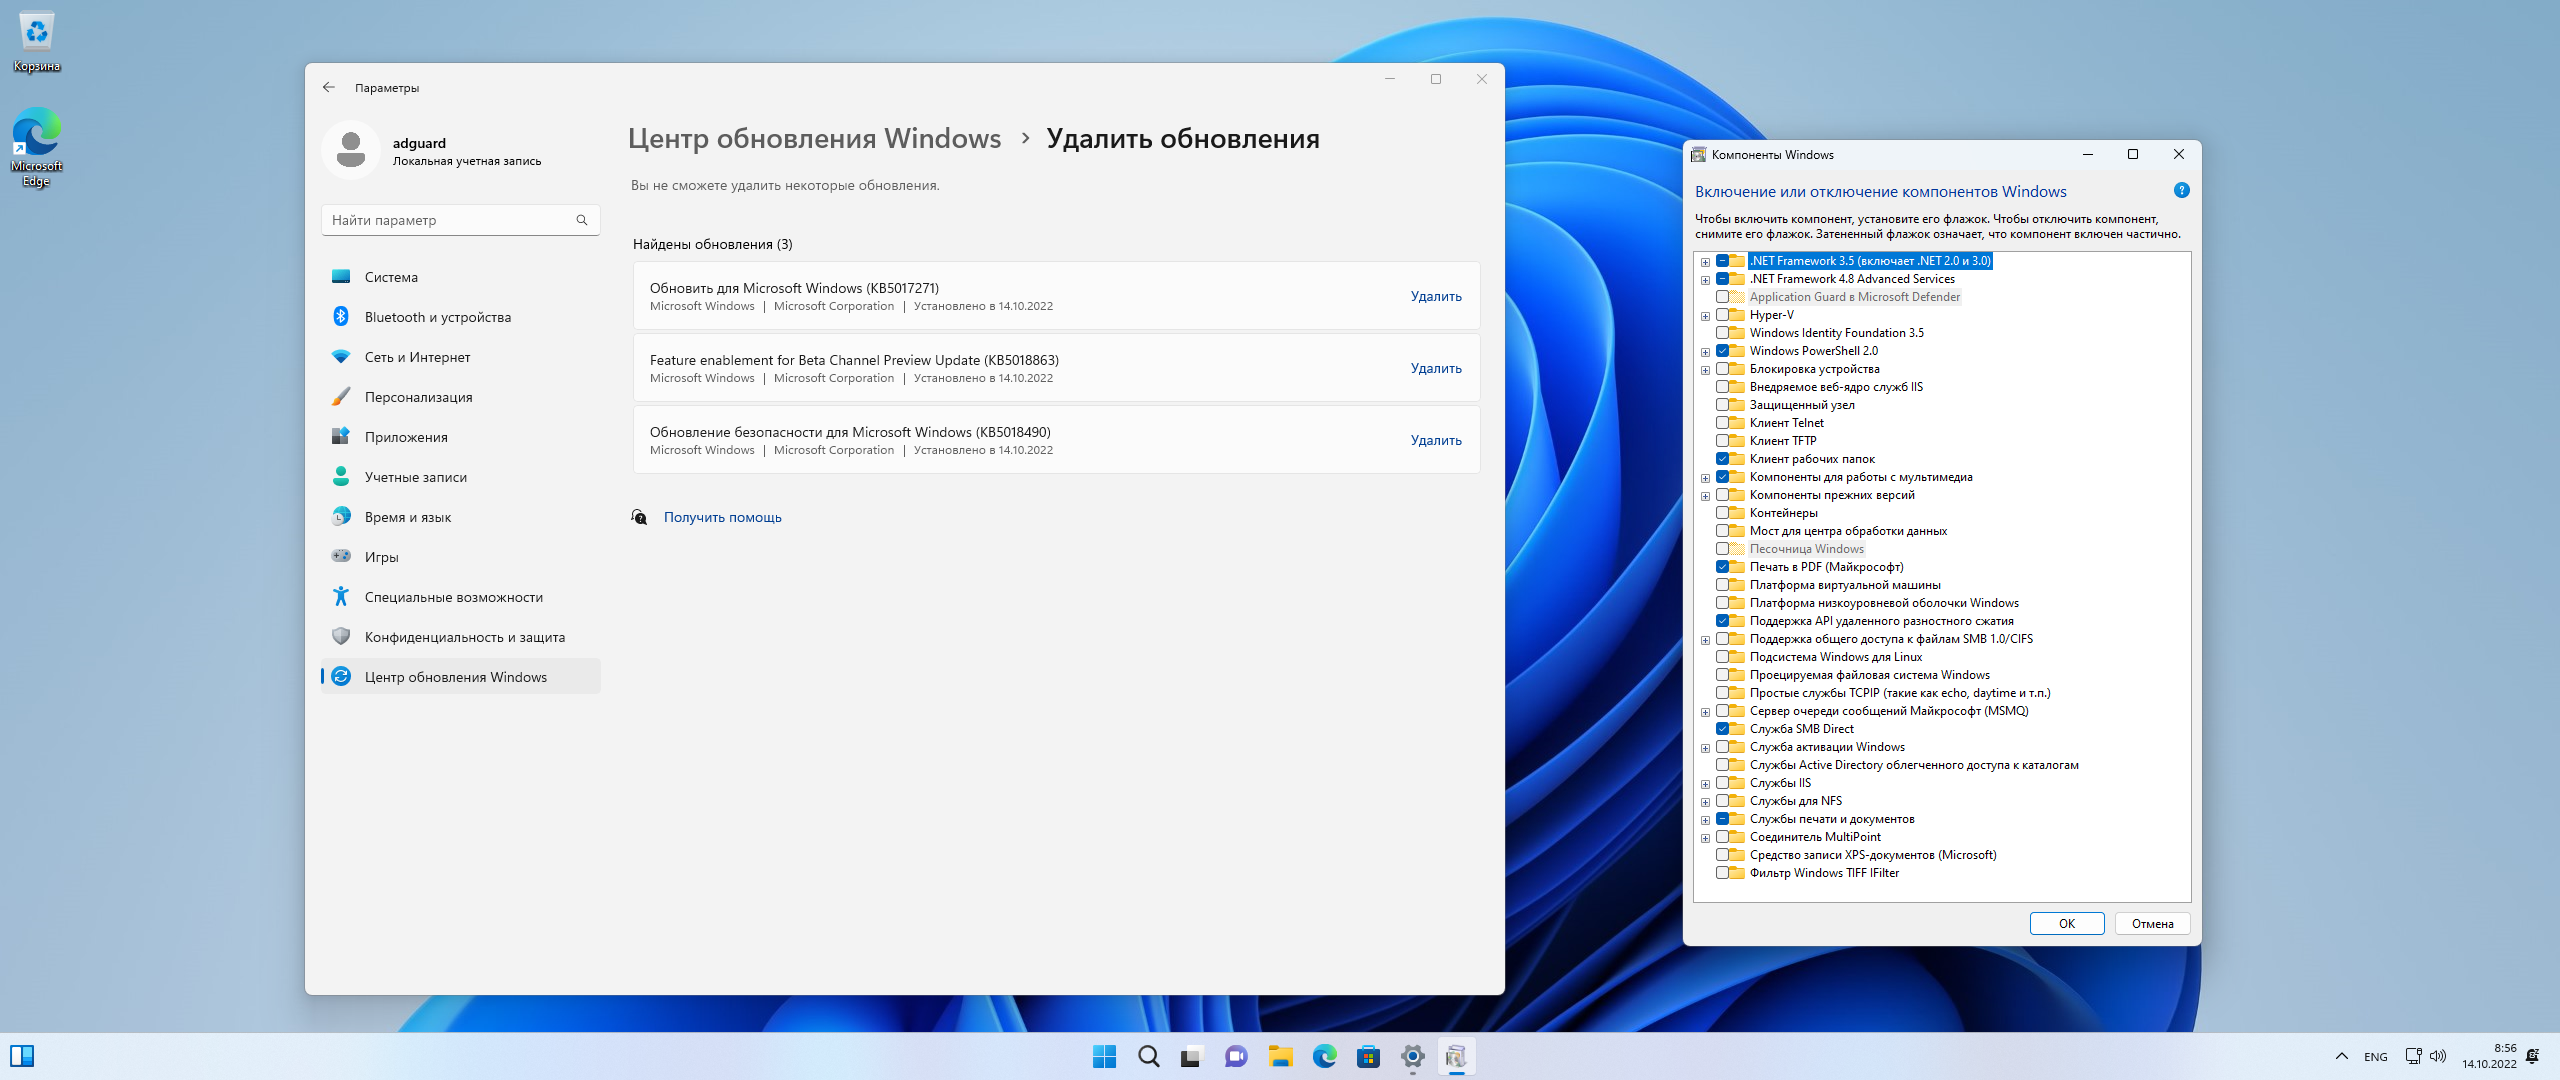Open the Widgets panel icon

(22, 1056)
